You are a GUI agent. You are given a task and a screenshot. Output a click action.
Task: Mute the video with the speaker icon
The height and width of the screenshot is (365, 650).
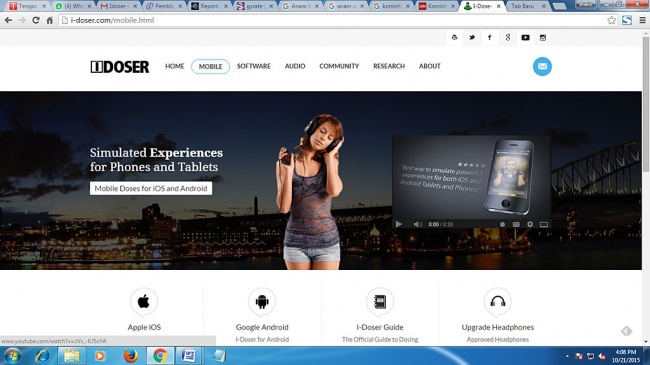tap(418, 224)
